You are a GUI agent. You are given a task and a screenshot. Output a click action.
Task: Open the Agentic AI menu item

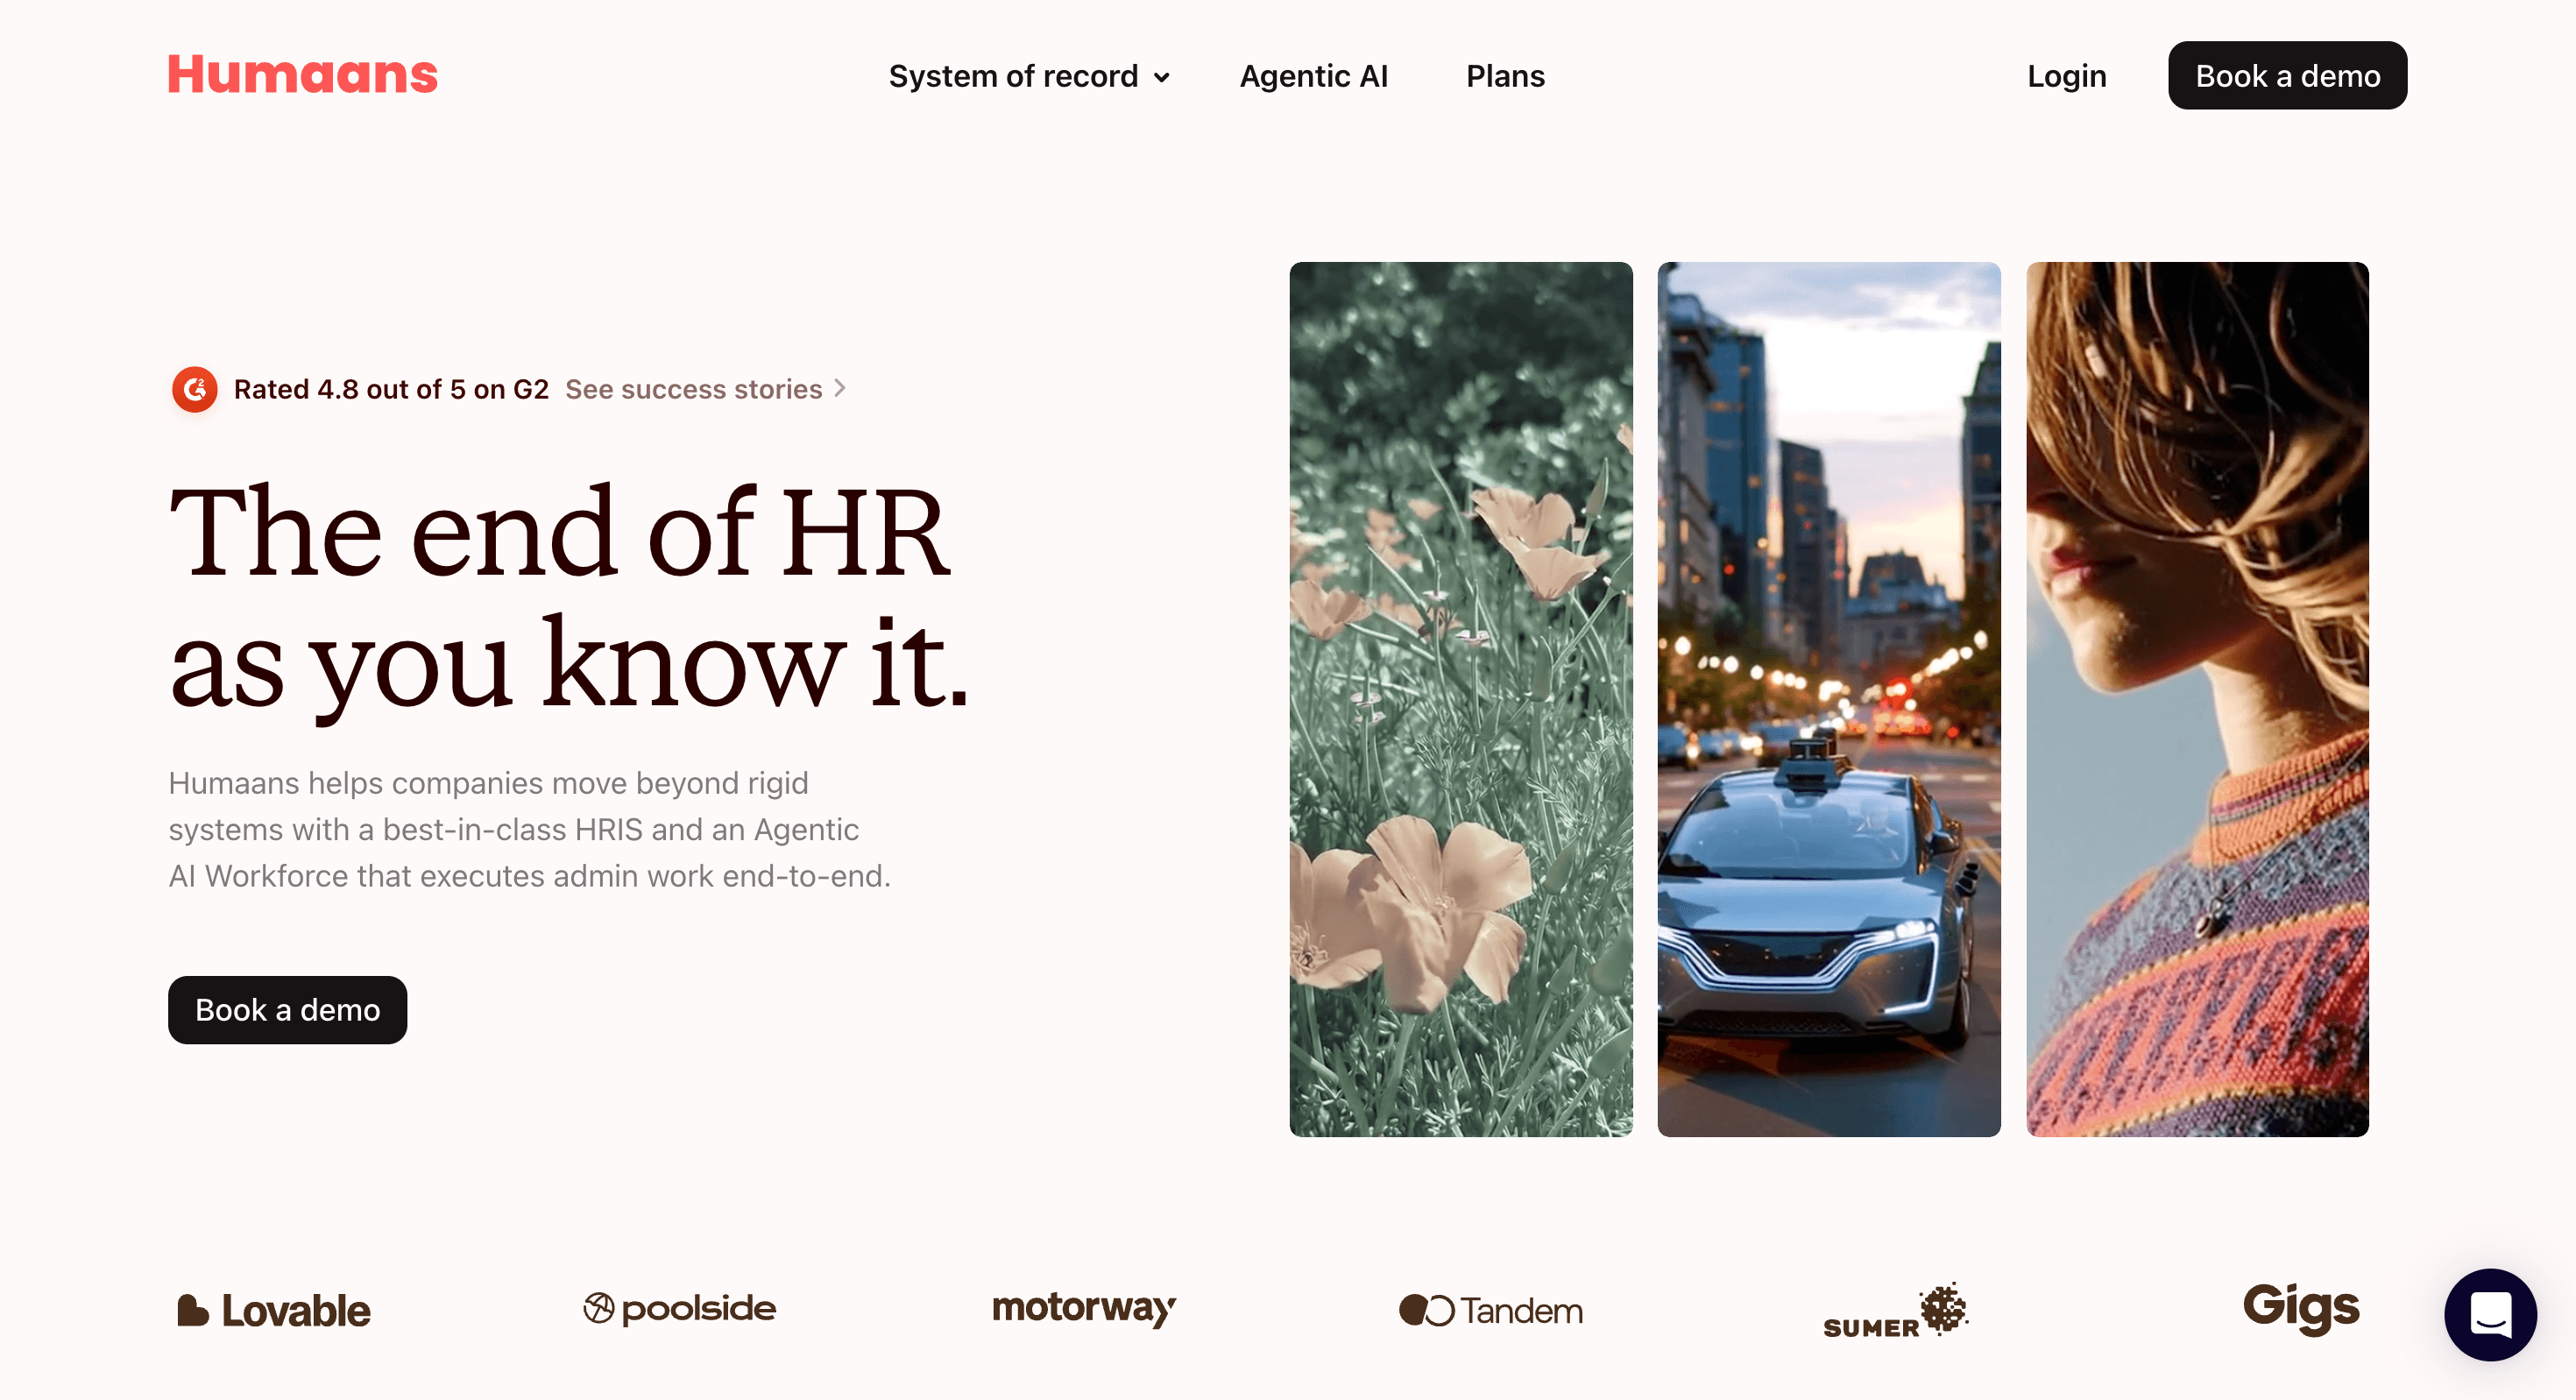pyautogui.click(x=1313, y=76)
